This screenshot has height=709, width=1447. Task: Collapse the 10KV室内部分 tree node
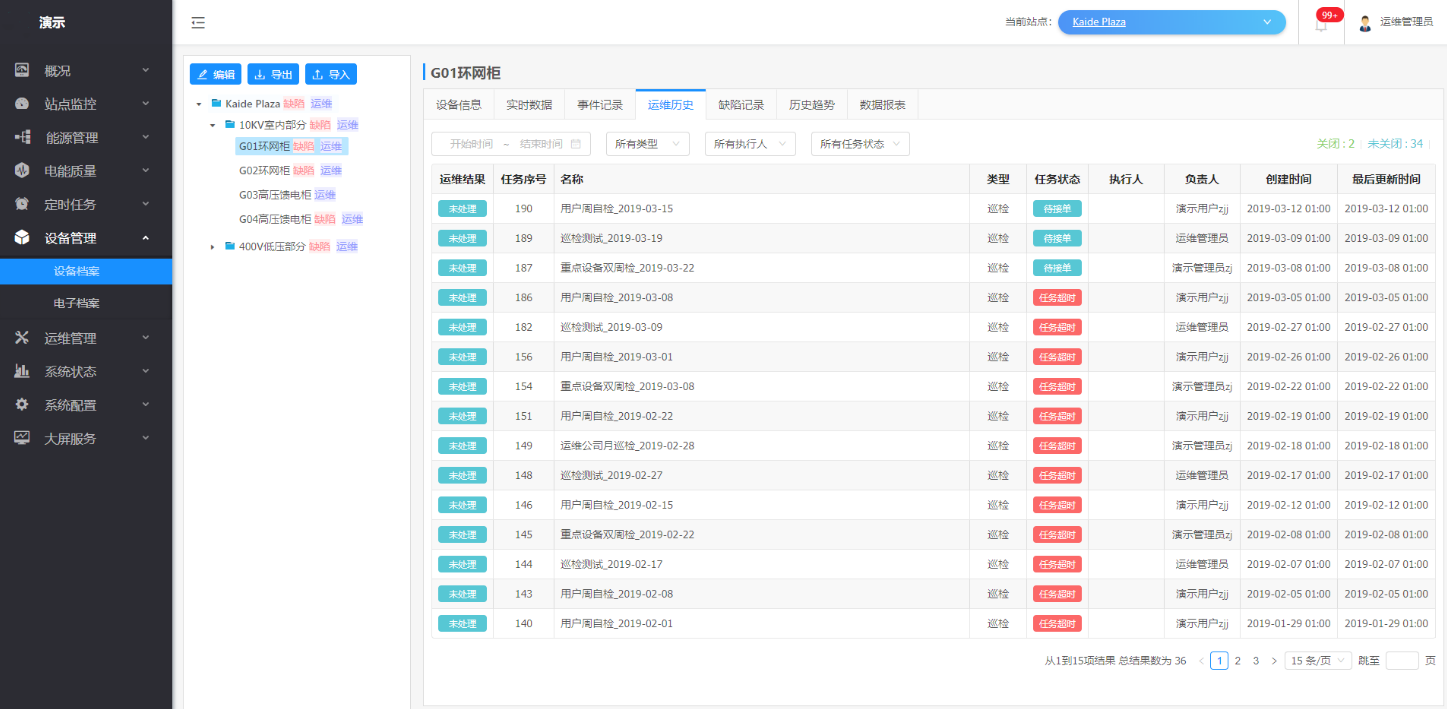(x=212, y=125)
